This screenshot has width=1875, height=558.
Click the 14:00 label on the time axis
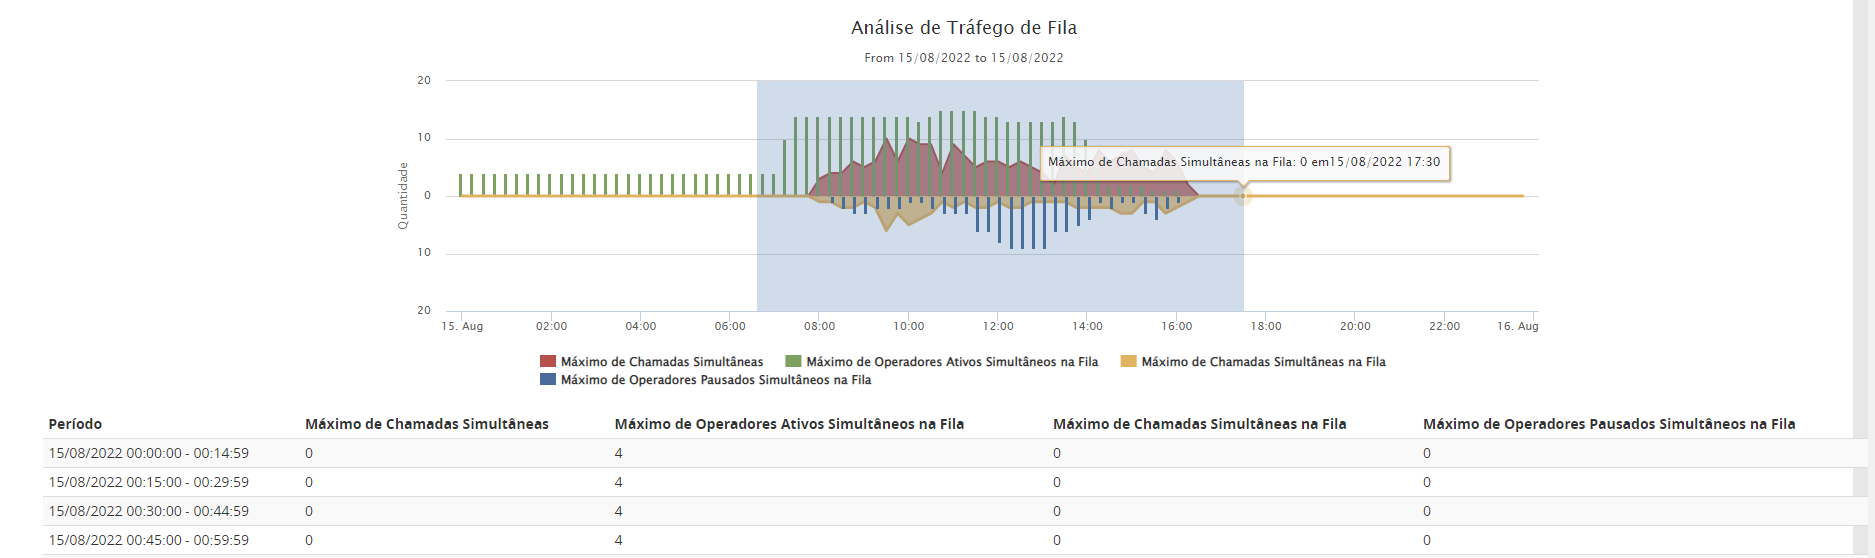coord(1087,326)
